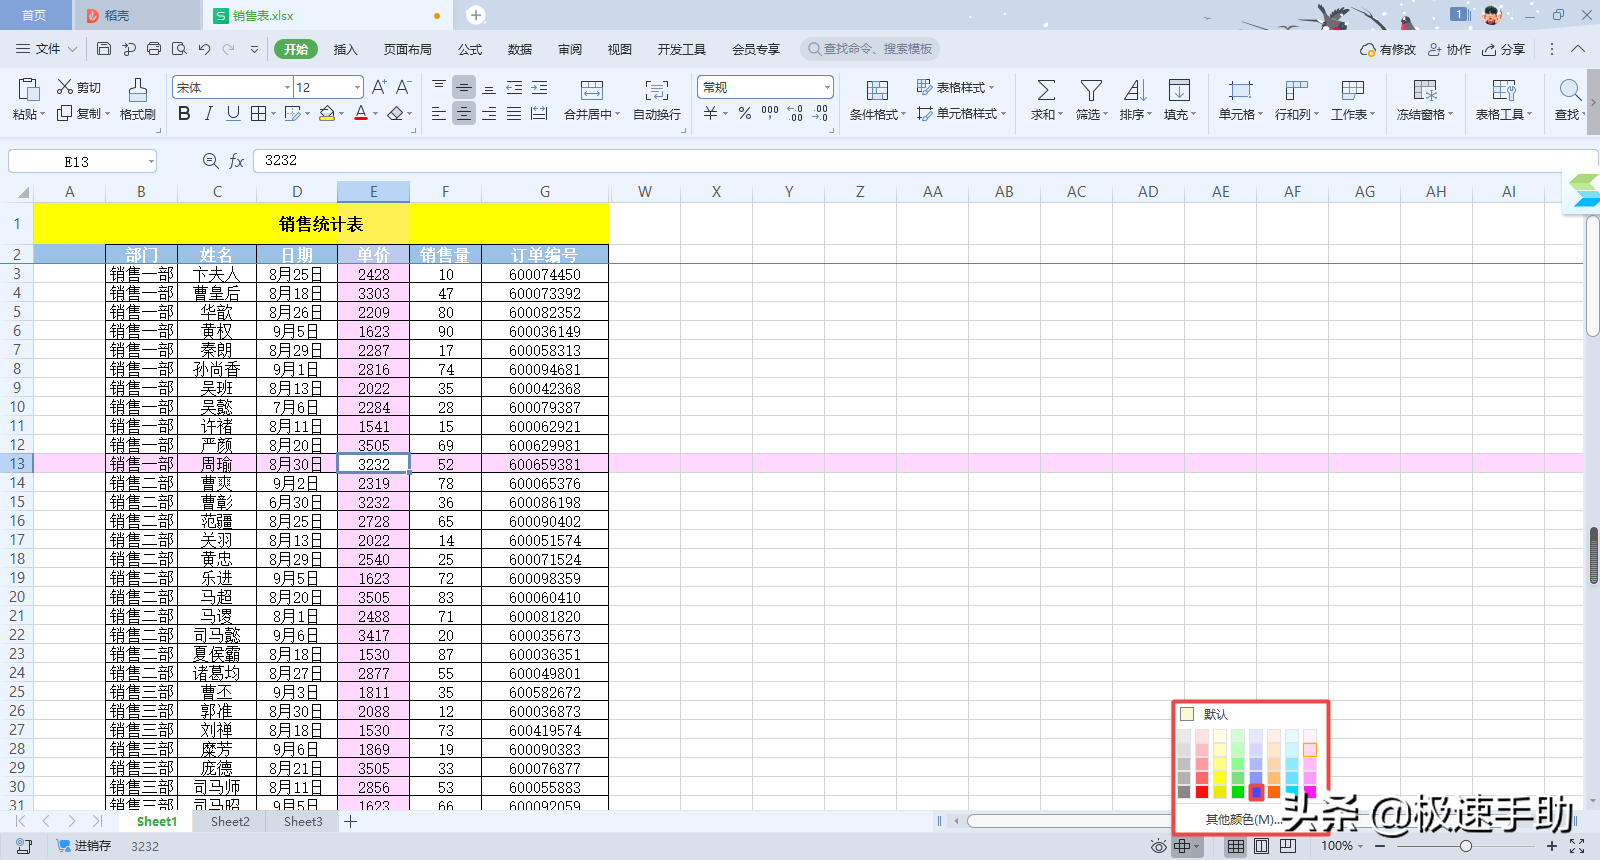Click 其他颜色(M)... in color popup
Image resolution: width=1600 pixels, height=860 pixels.
pyautogui.click(x=1243, y=819)
